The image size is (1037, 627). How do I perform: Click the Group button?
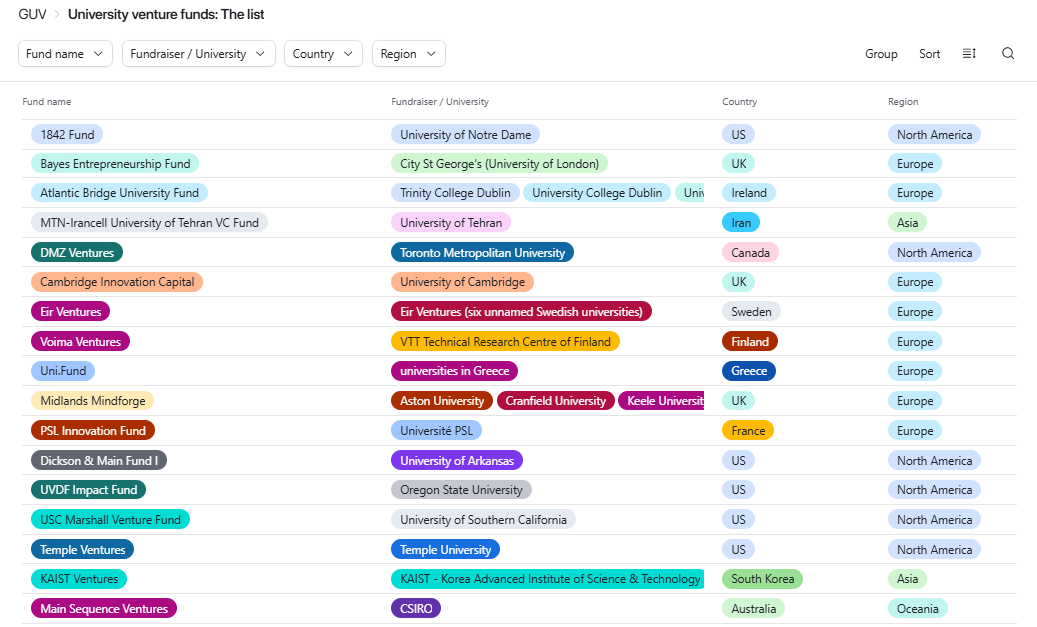pyautogui.click(x=881, y=54)
